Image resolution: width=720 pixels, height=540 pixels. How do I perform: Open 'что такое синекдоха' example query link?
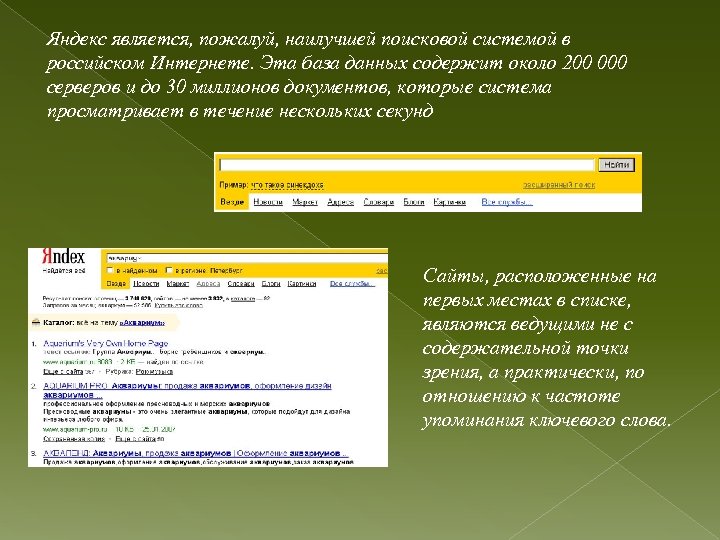[287, 185]
